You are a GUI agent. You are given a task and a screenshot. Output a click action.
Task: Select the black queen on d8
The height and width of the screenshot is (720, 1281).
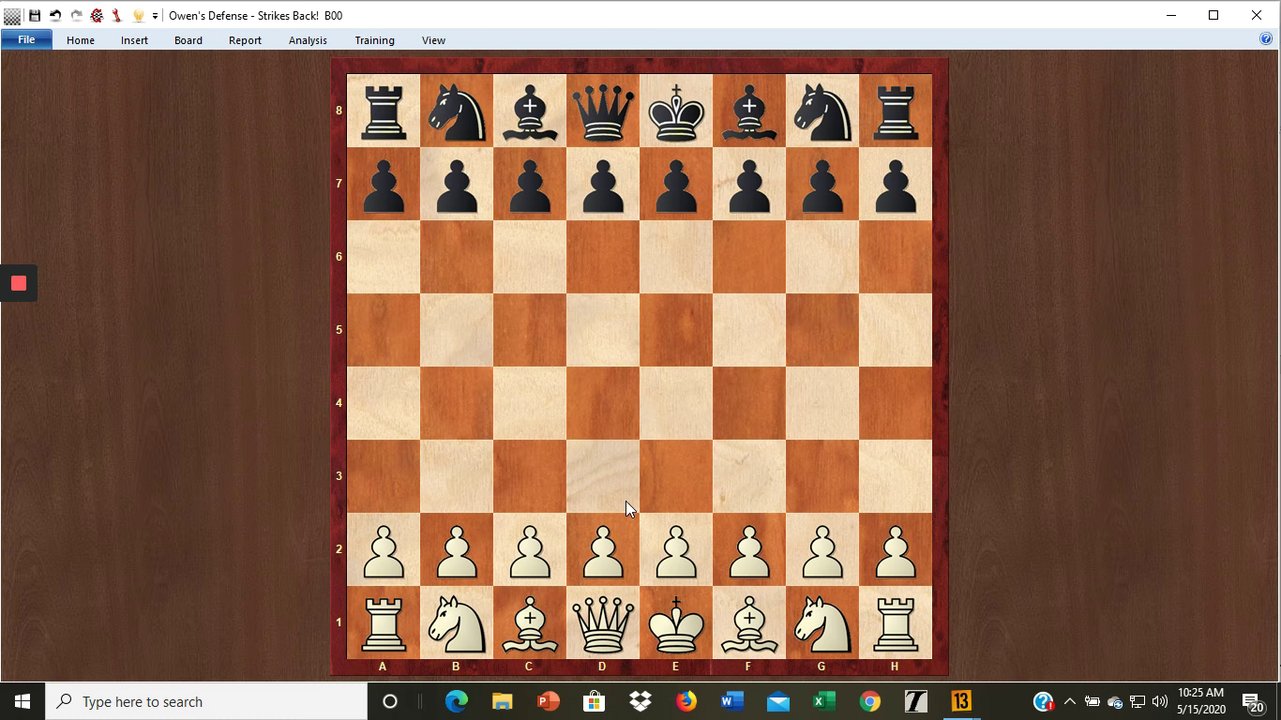(603, 111)
